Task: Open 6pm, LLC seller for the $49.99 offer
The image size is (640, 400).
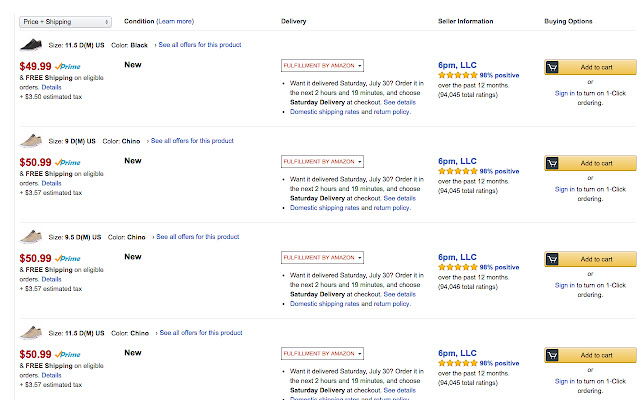Action: coord(457,65)
